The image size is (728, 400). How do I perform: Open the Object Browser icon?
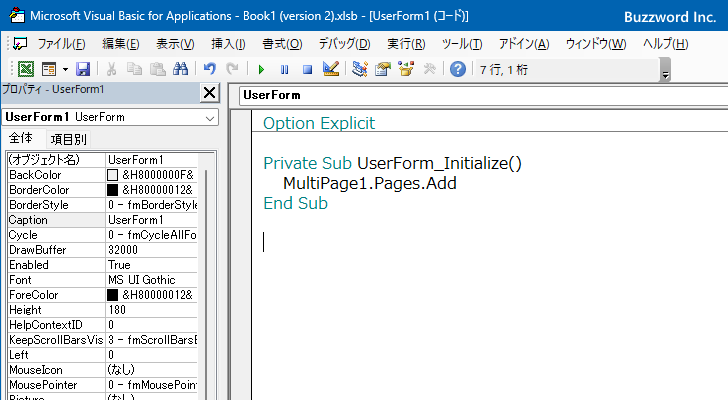(406, 69)
